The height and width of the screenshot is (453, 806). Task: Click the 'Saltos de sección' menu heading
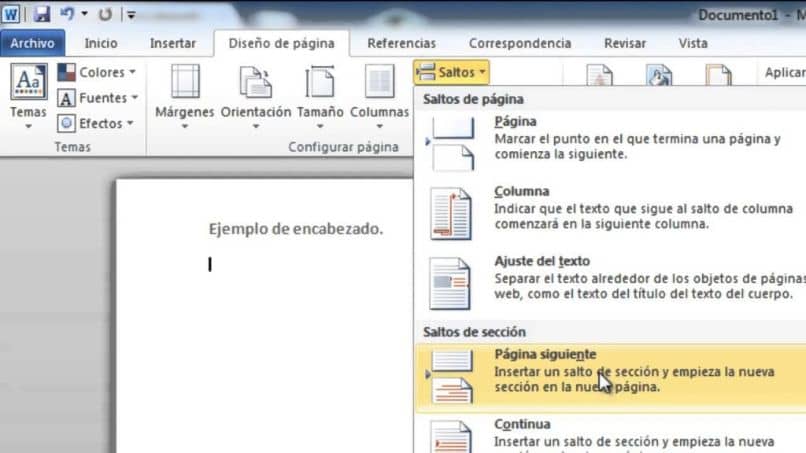pyautogui.click(x=474, y=332)
